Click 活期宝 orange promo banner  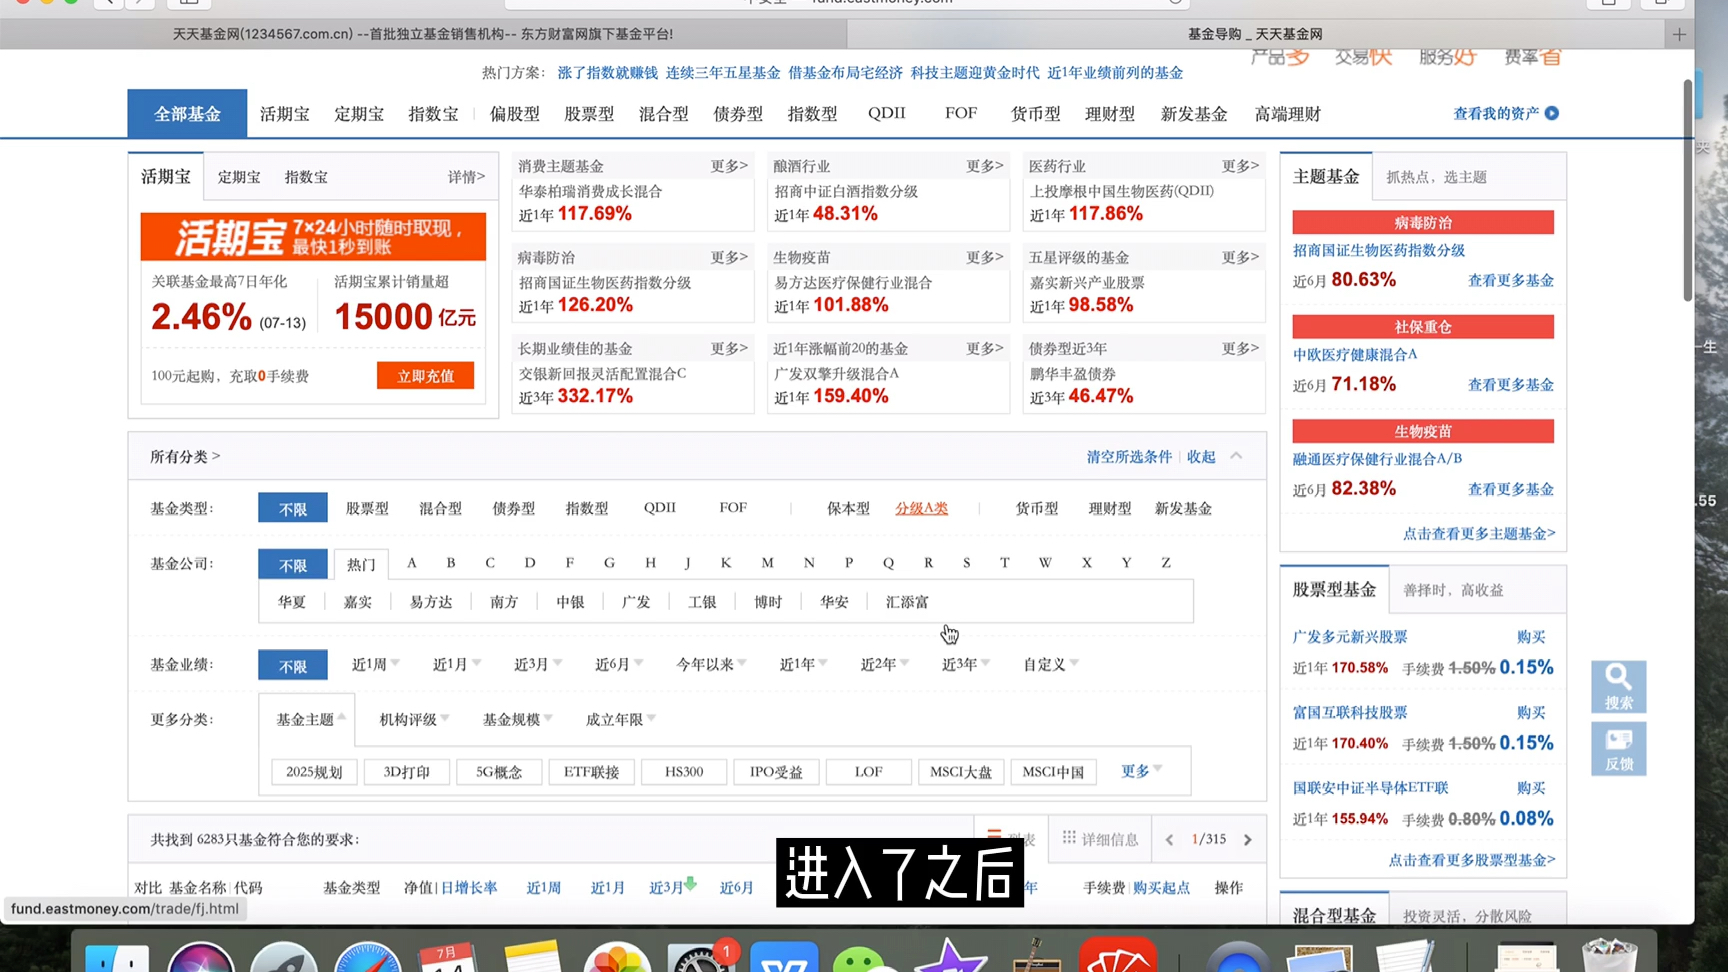pyautogui.click(x=313, y=236)
